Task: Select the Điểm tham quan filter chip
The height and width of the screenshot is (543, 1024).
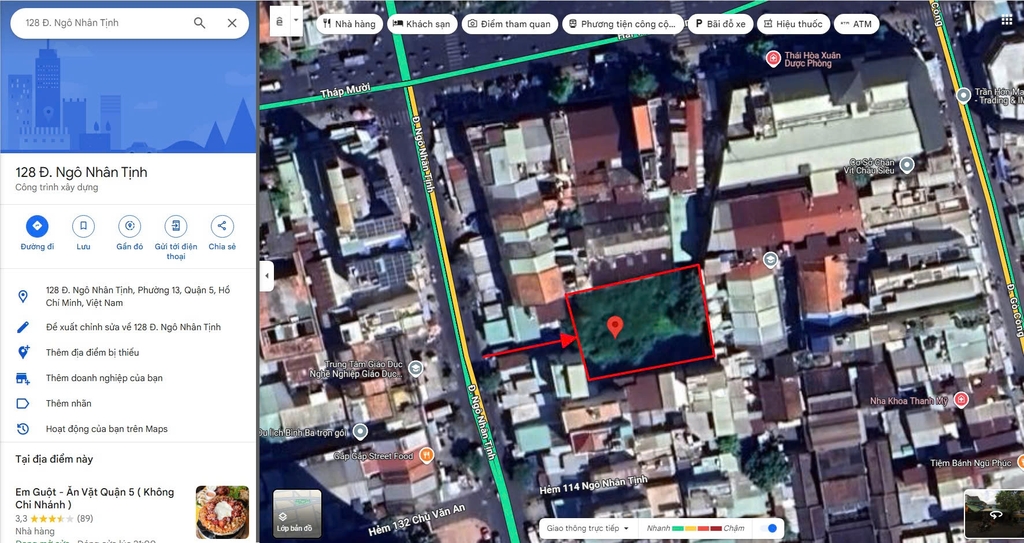Action: tap(509, 24)
